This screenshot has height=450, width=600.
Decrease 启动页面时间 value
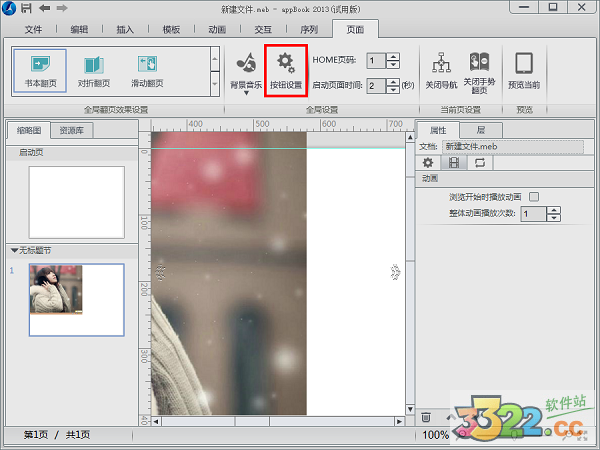[393, 90]
